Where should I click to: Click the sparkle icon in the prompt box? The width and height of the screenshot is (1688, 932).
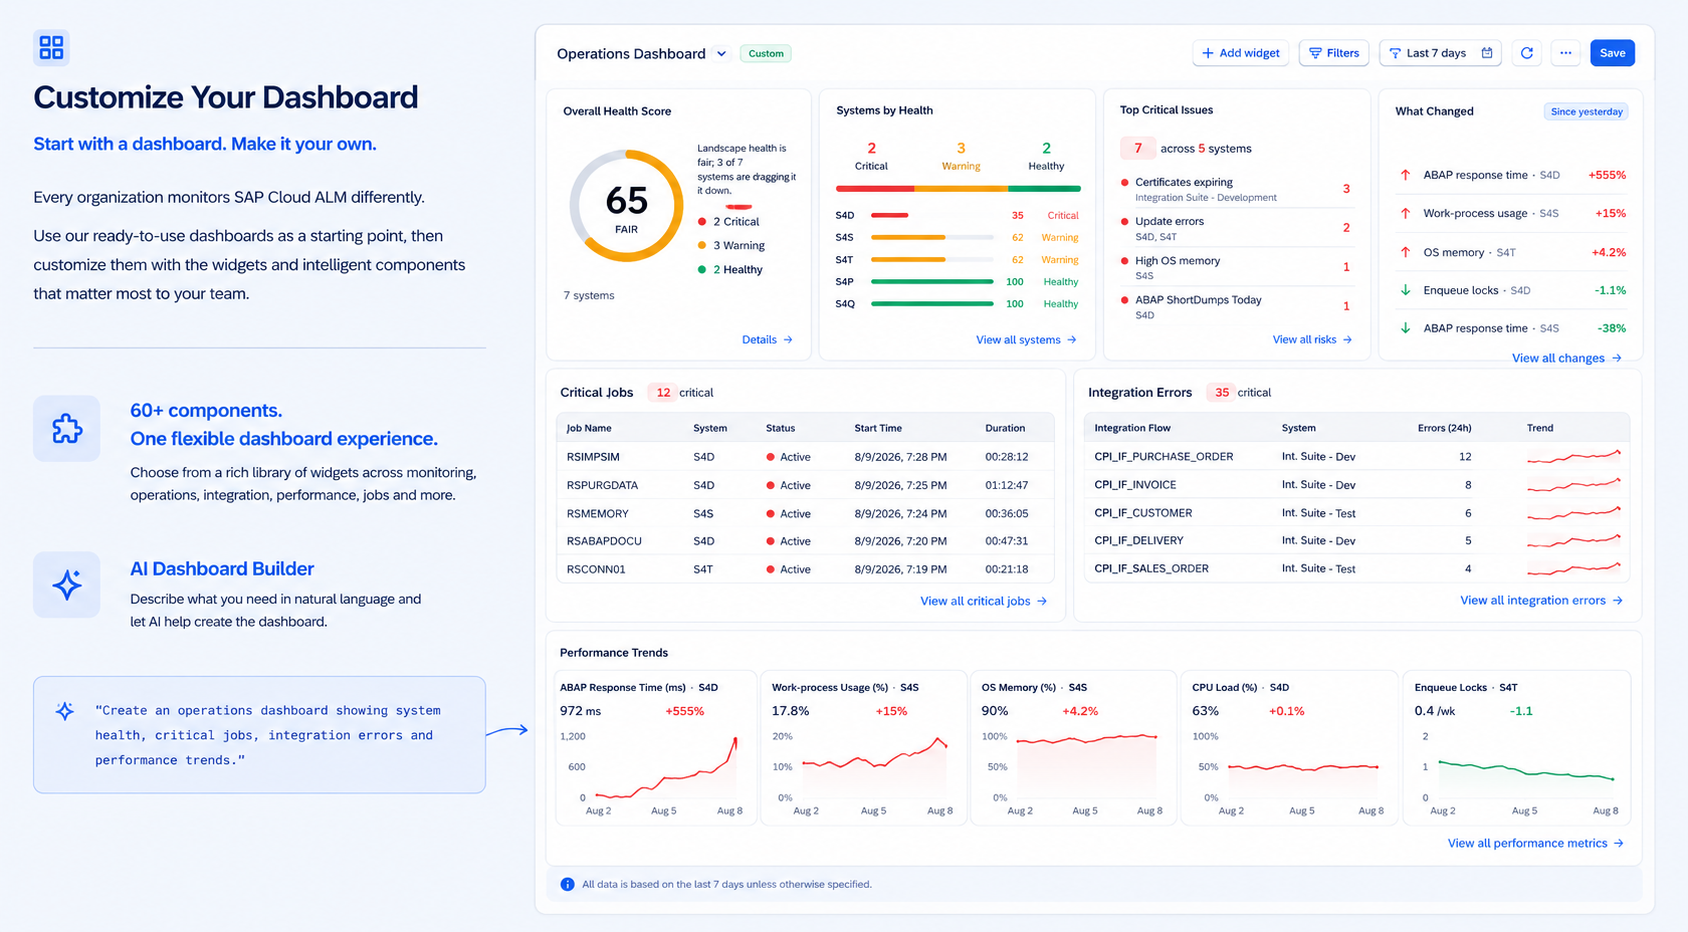[65, 711]
